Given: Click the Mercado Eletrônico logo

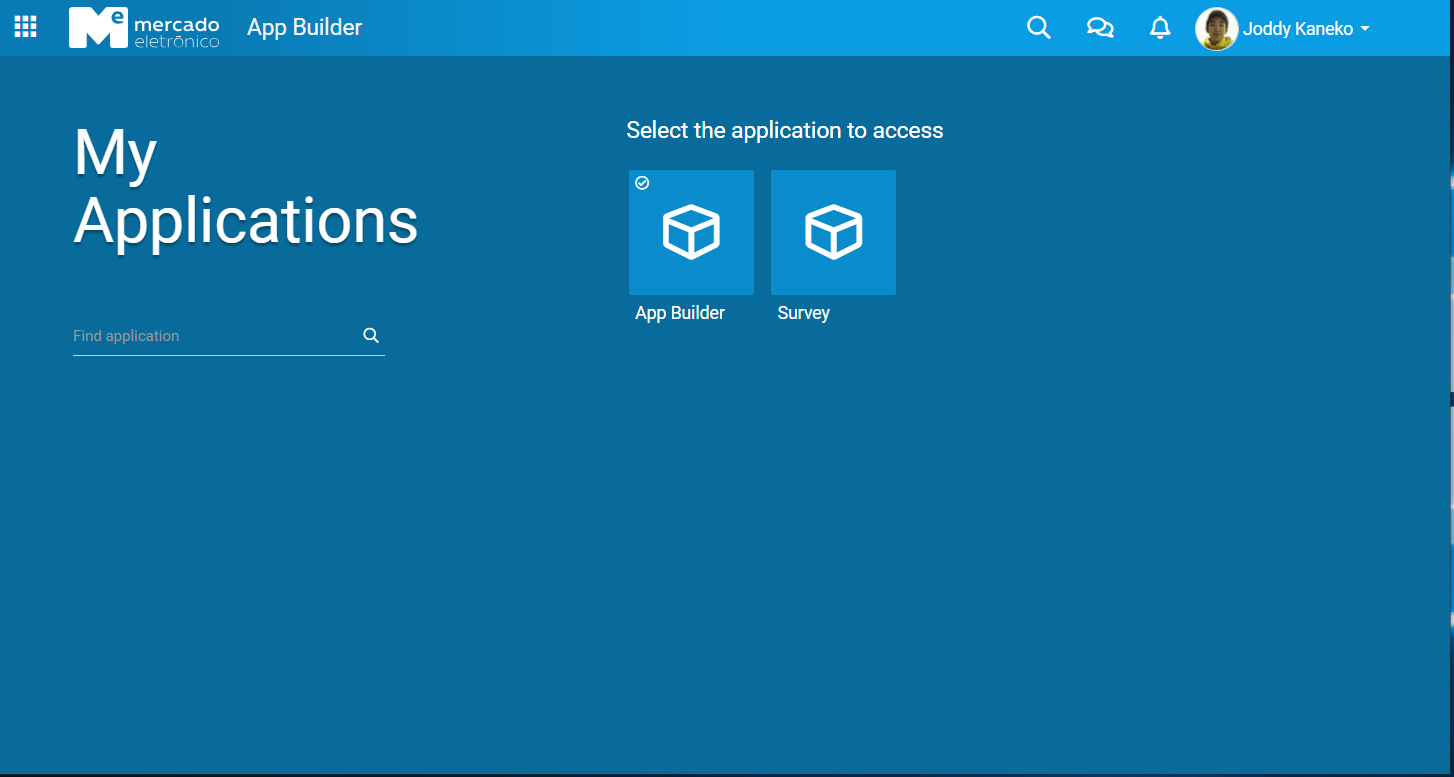Looking at the screenshot, I should click(x=144, y=28).
